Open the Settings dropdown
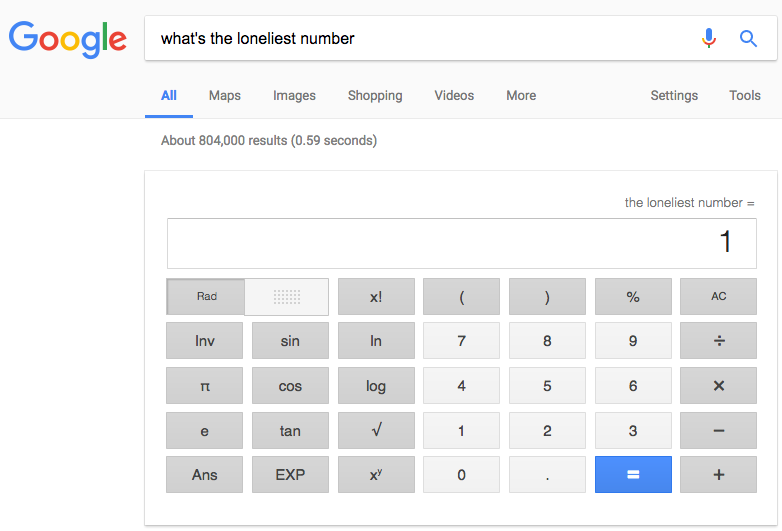782x531 pixels. tap(674, 96)
